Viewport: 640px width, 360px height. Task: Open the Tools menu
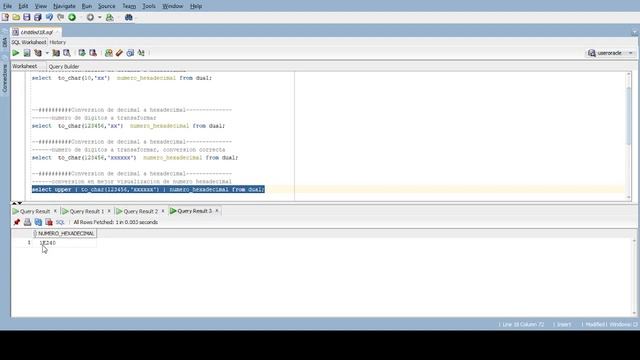(x=149, y=6)
